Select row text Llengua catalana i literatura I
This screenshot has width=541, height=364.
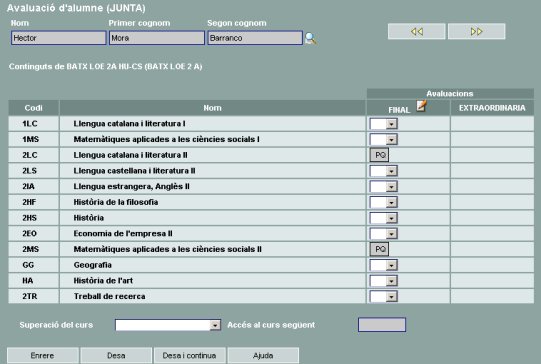(x=129, y=124)
